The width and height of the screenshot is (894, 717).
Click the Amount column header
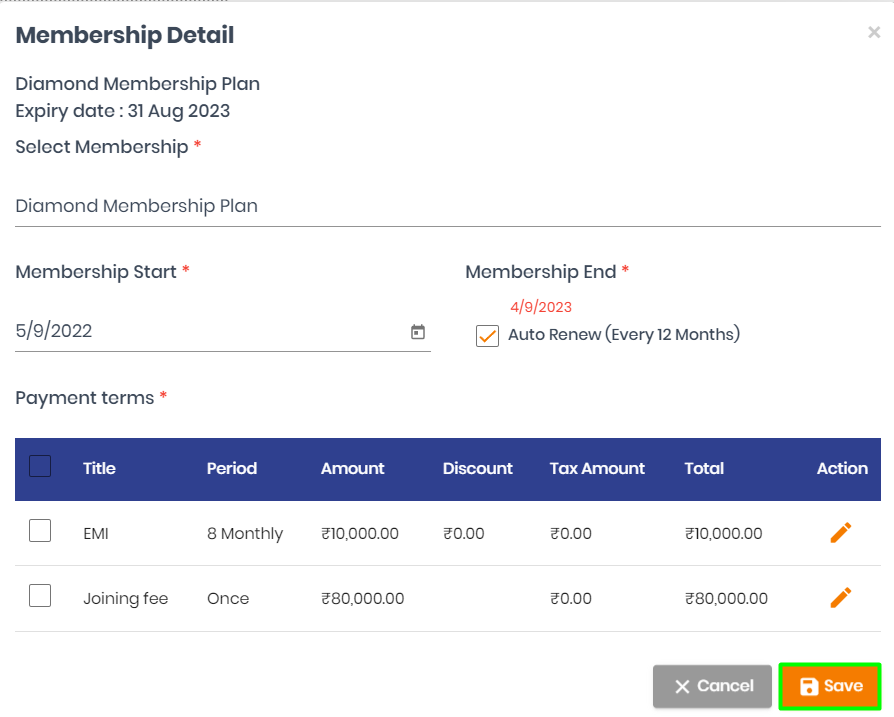point(353,469)
